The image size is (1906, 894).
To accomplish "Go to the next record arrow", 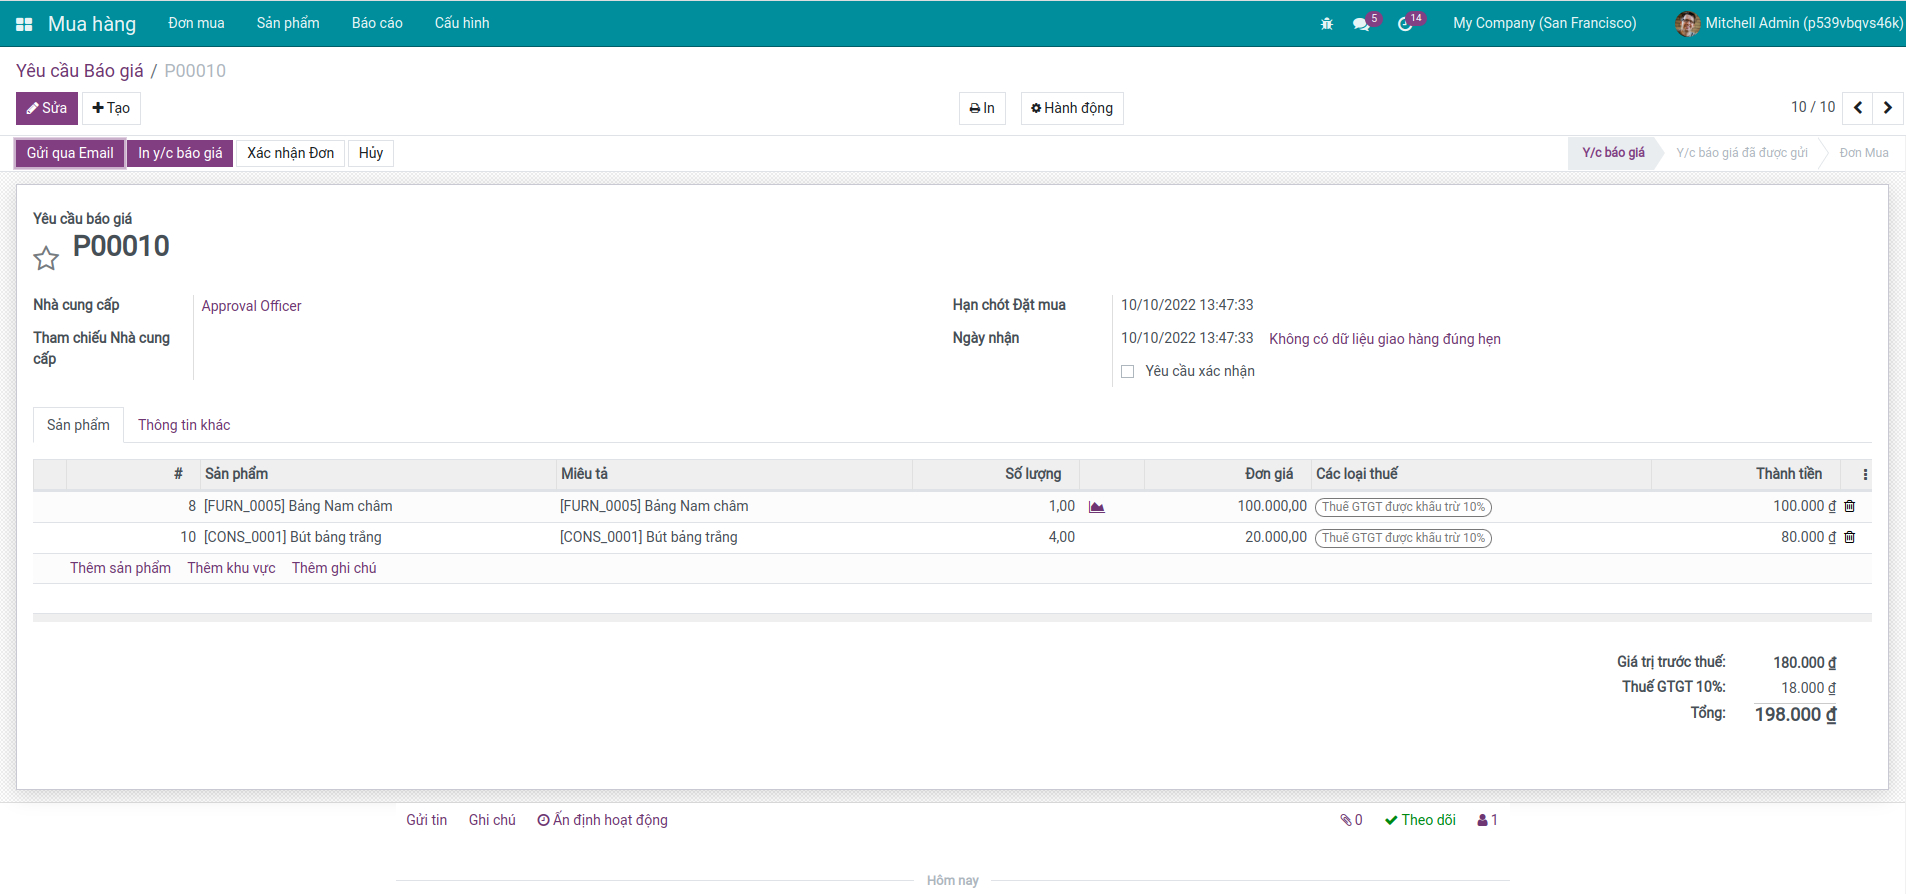I will point(1888,108).
